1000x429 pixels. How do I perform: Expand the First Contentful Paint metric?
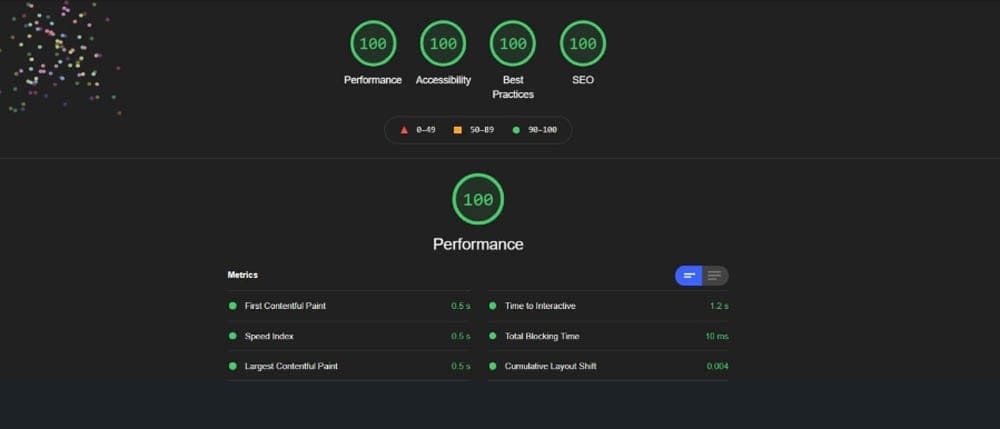click(x=285, y=306)
